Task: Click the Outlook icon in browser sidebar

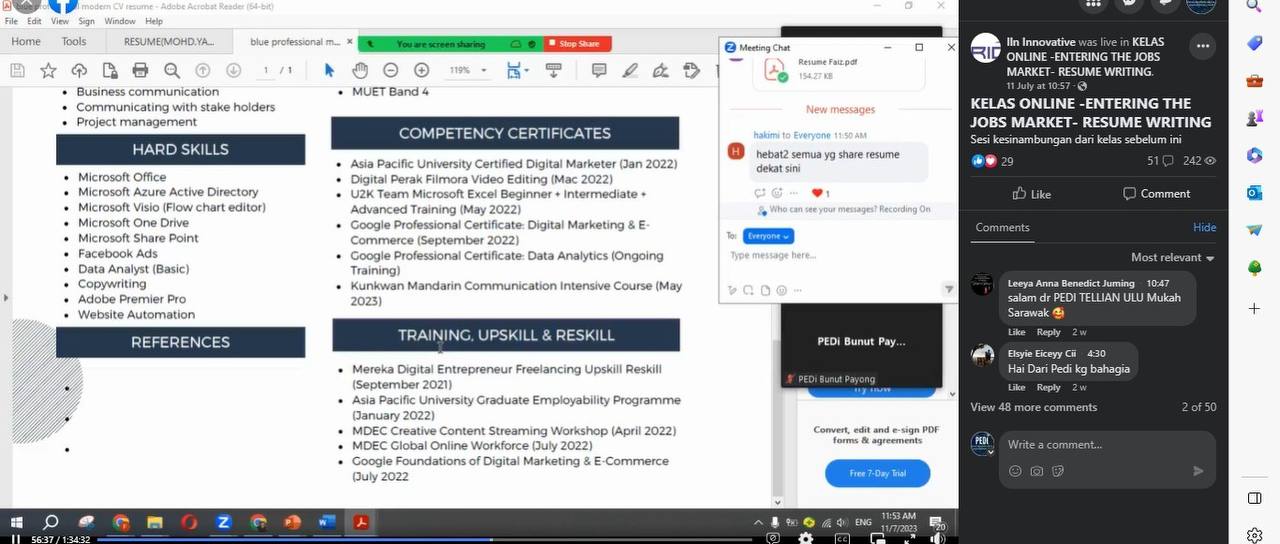Action: pyautogui.click(x=1254, y=192)
